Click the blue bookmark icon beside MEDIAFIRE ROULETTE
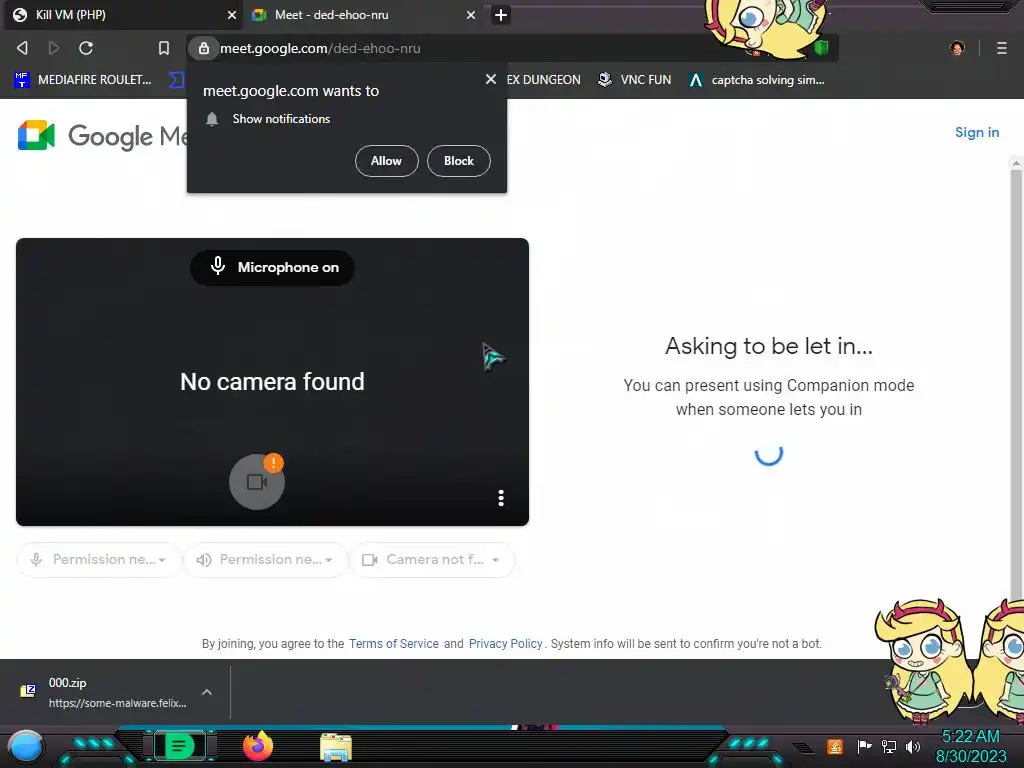Viewport: 1024px width, 768px height. (22, 80)
